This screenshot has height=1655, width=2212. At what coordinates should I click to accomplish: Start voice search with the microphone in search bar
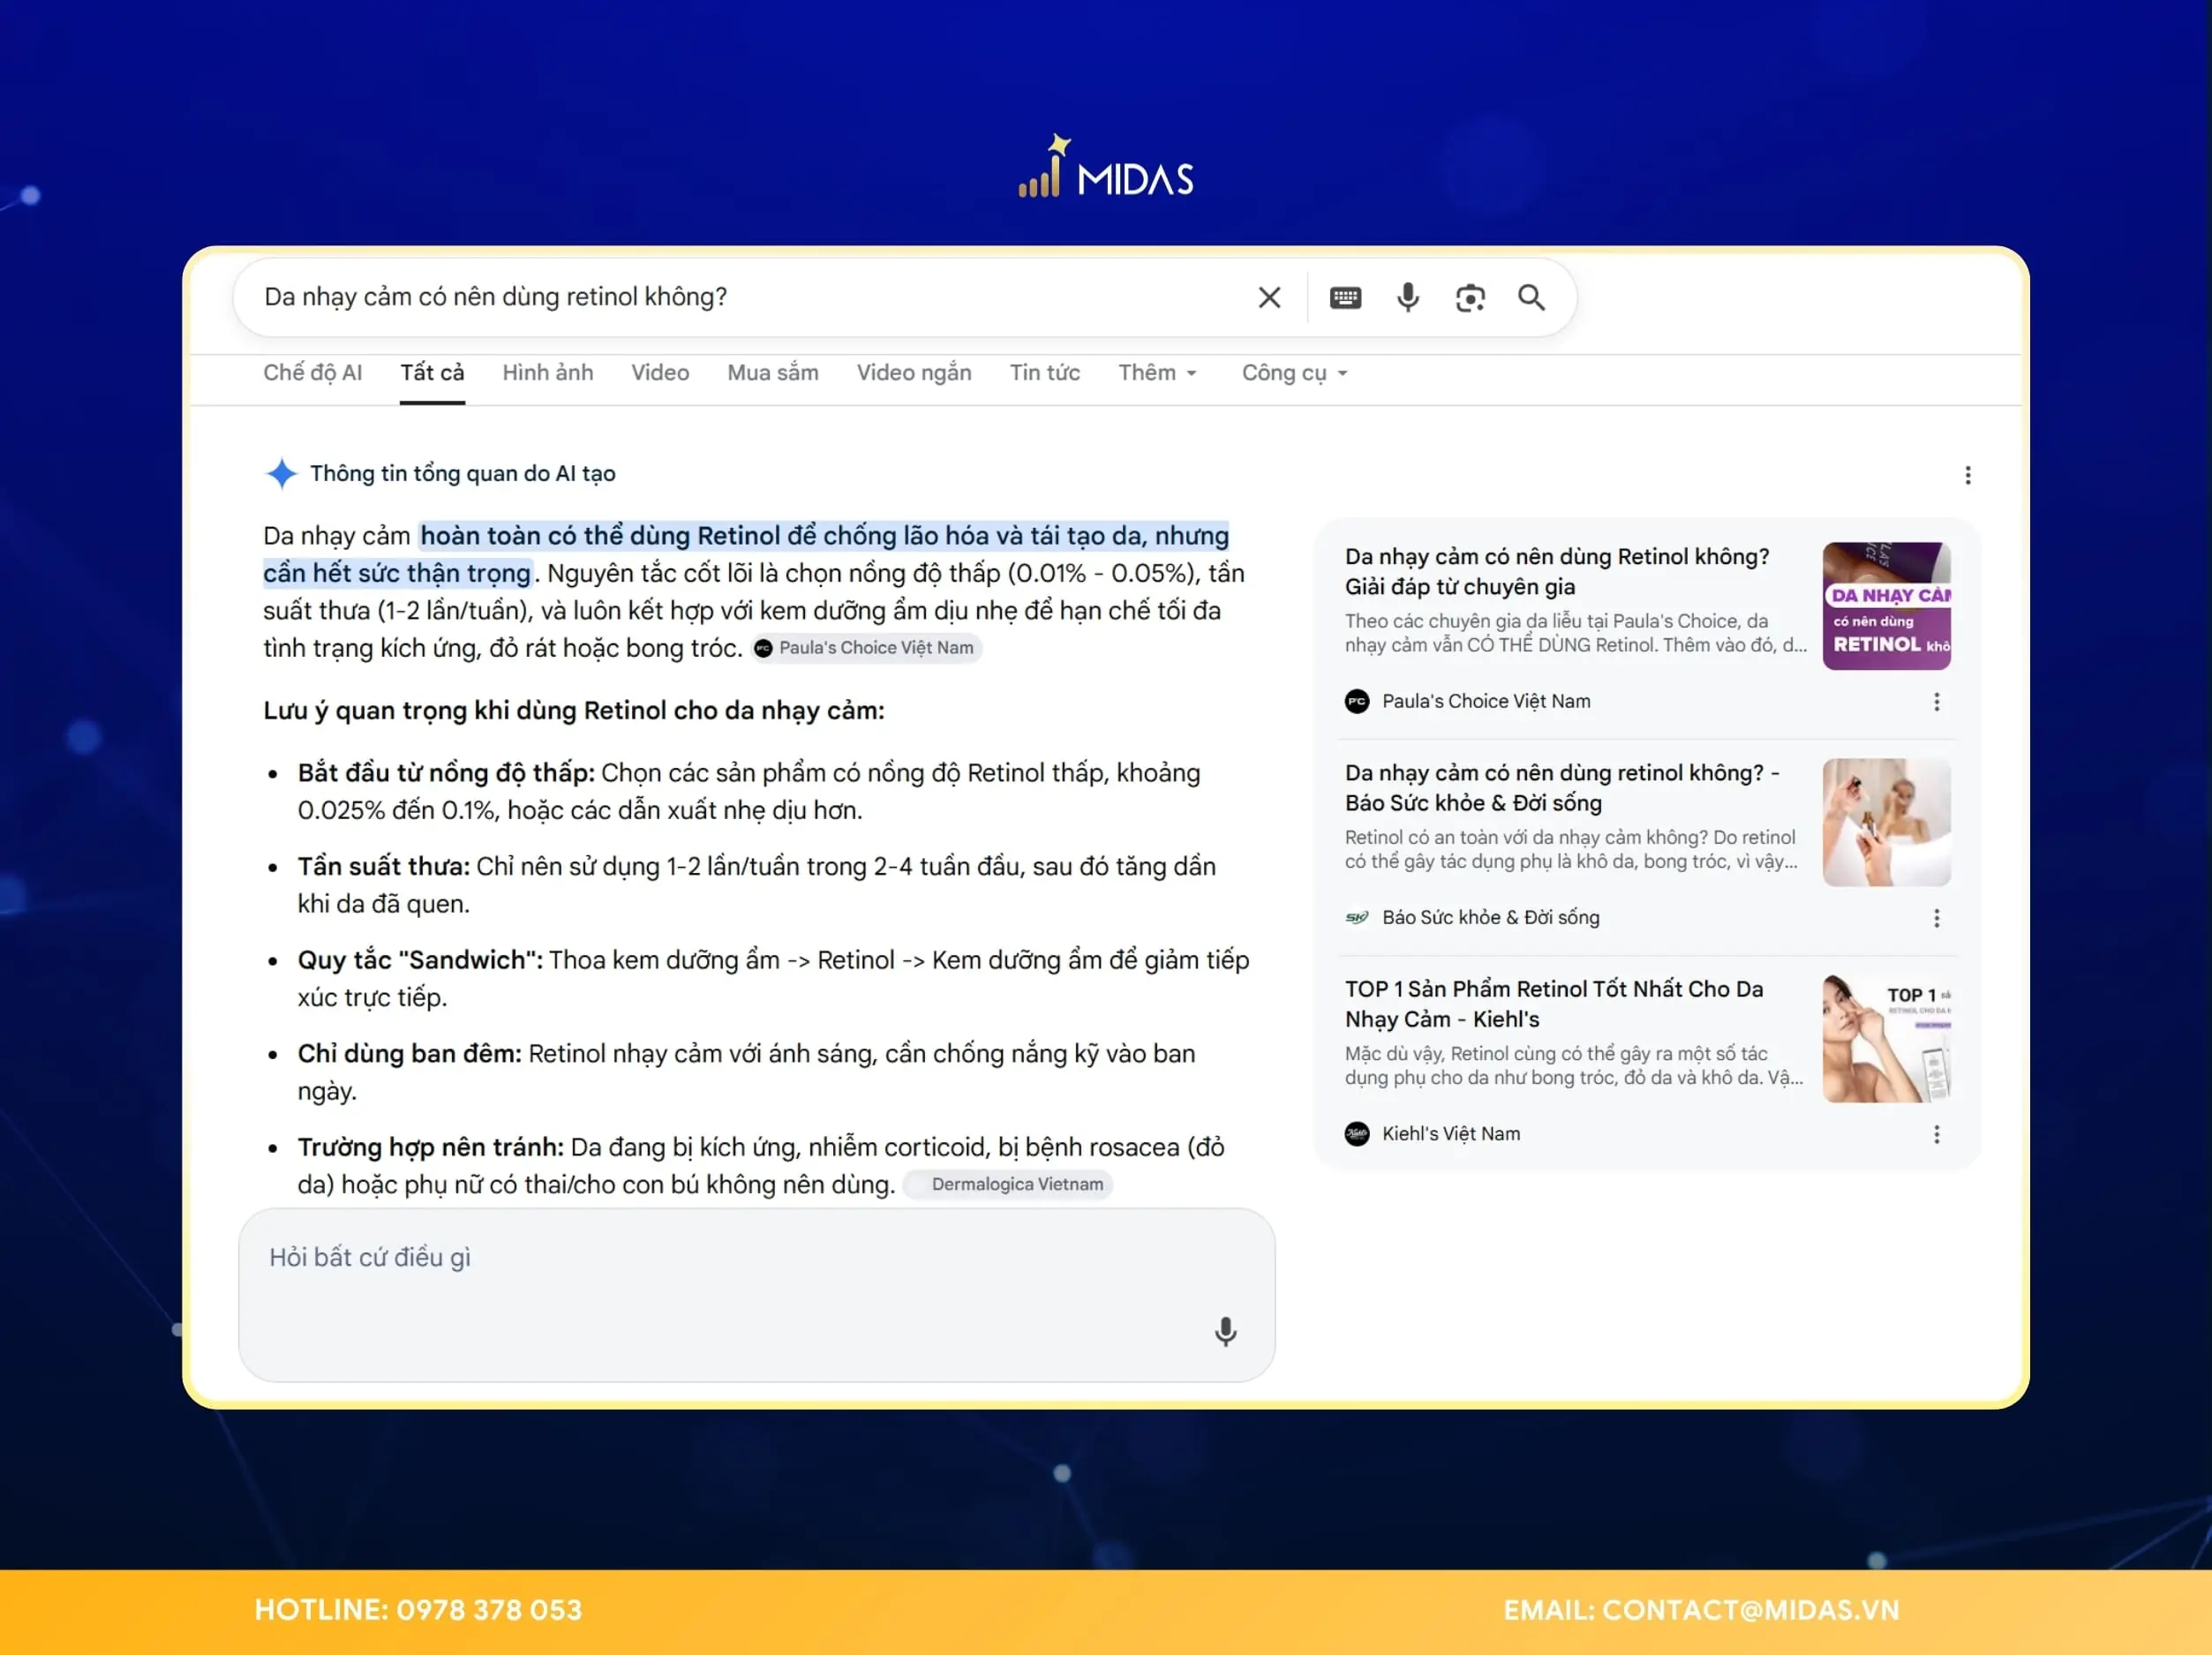(x=1408, y=297)
